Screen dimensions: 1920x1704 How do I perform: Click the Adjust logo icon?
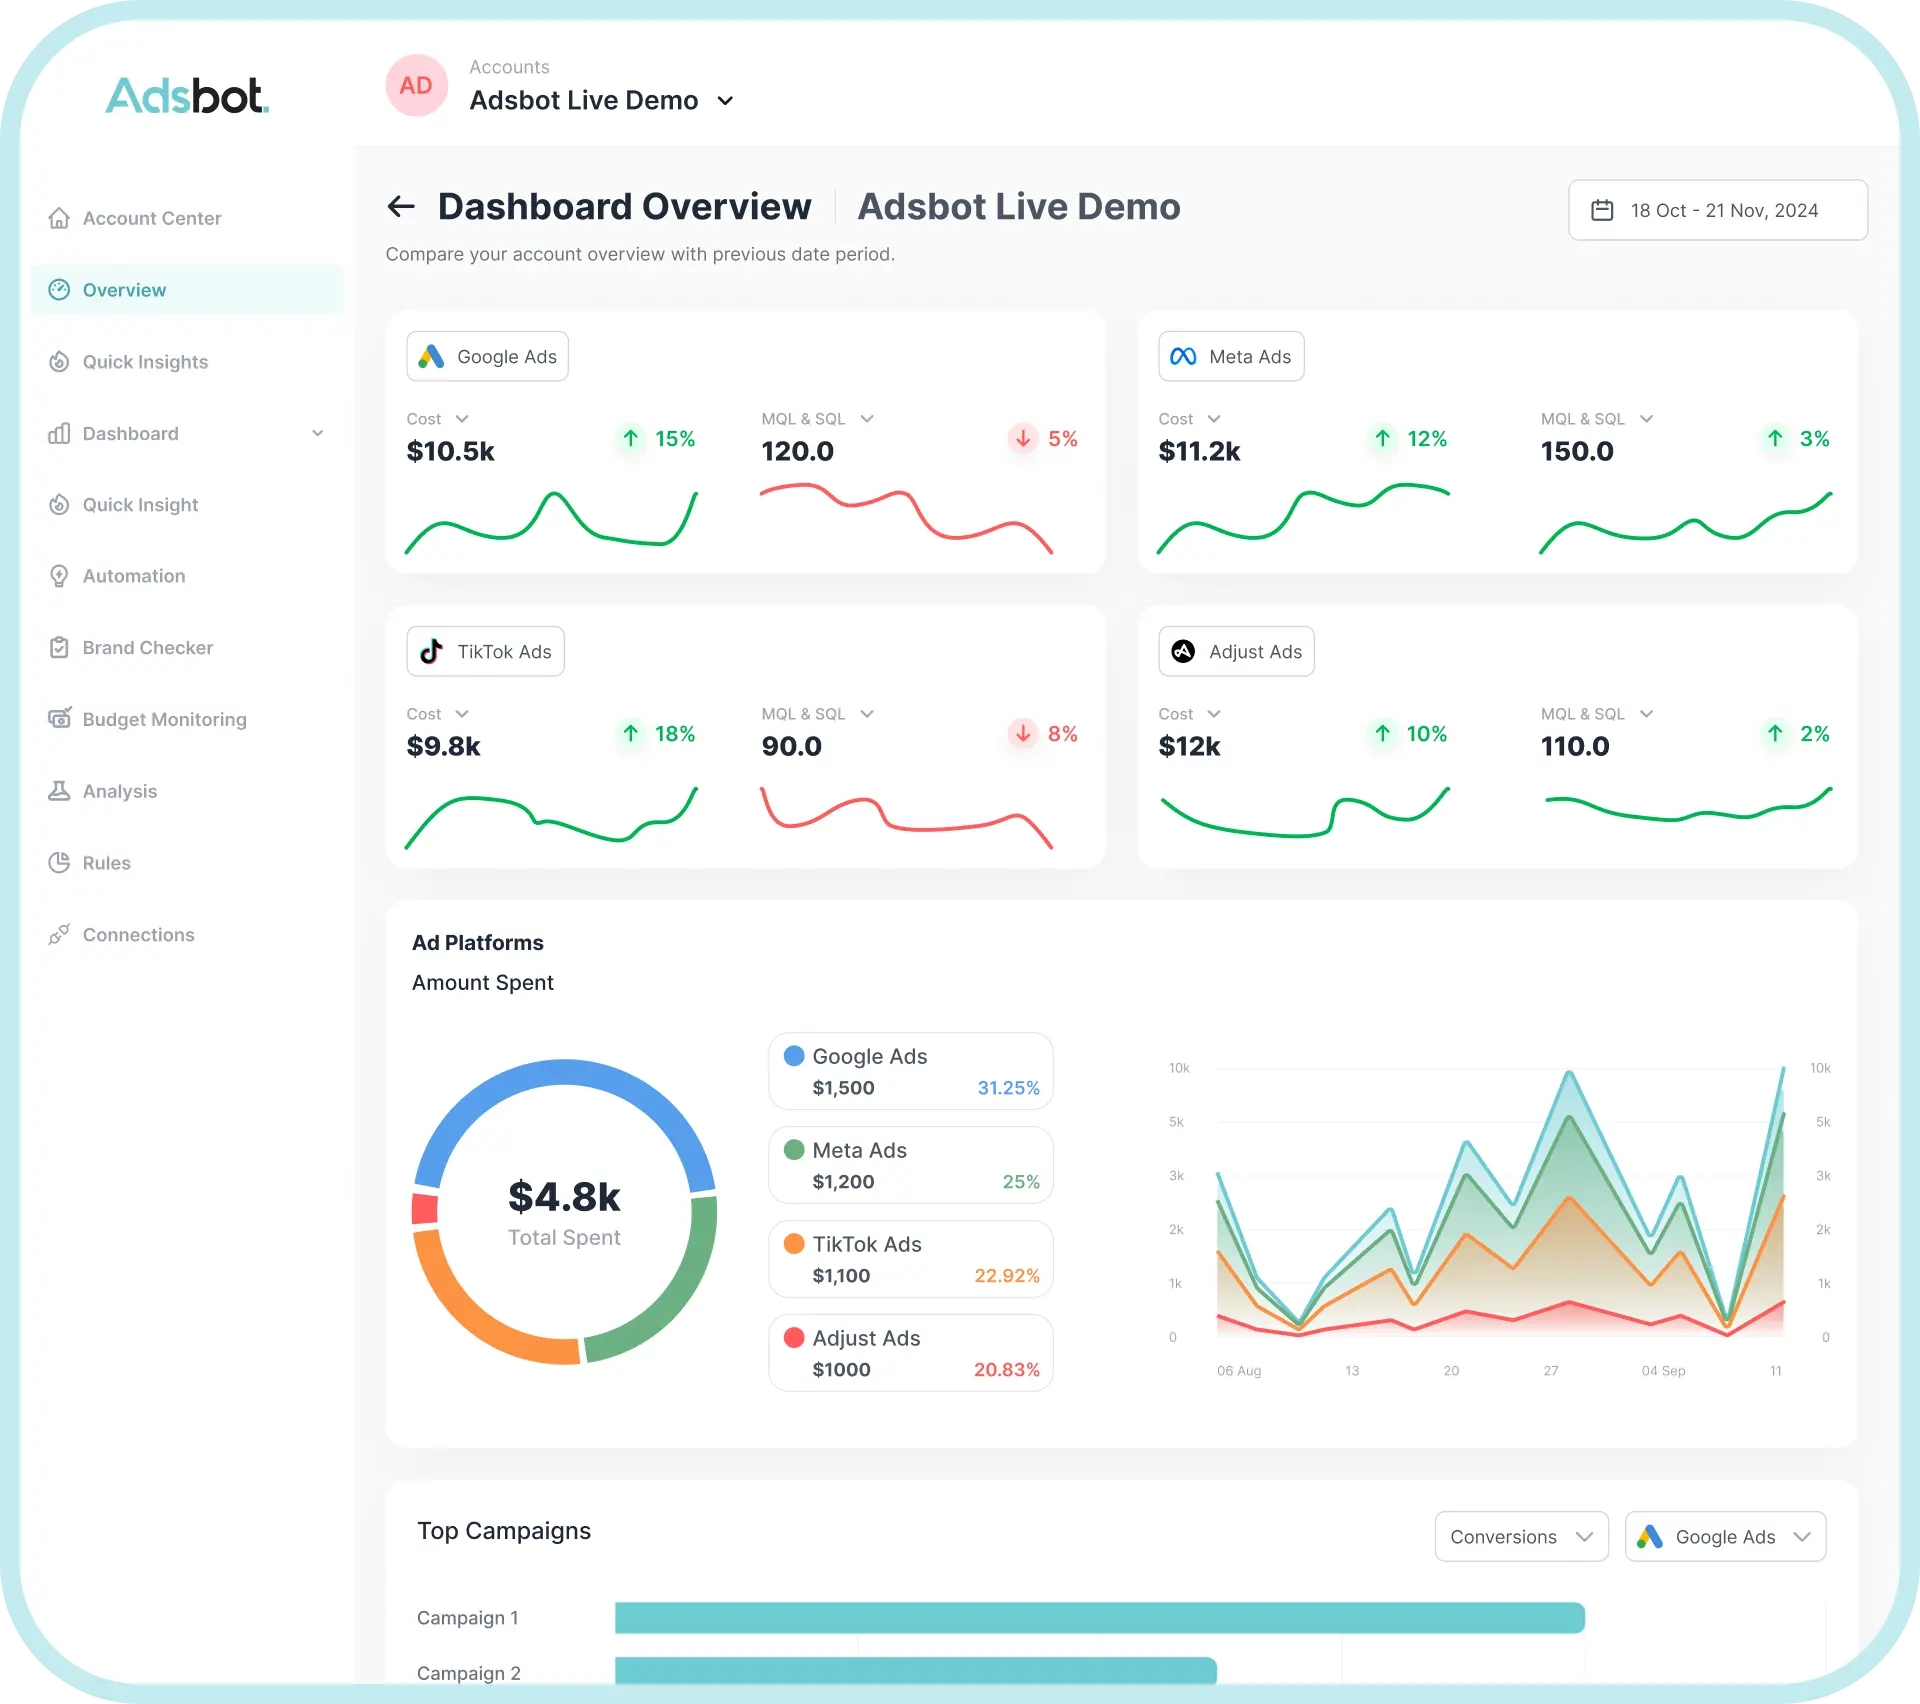[1183, 652]
